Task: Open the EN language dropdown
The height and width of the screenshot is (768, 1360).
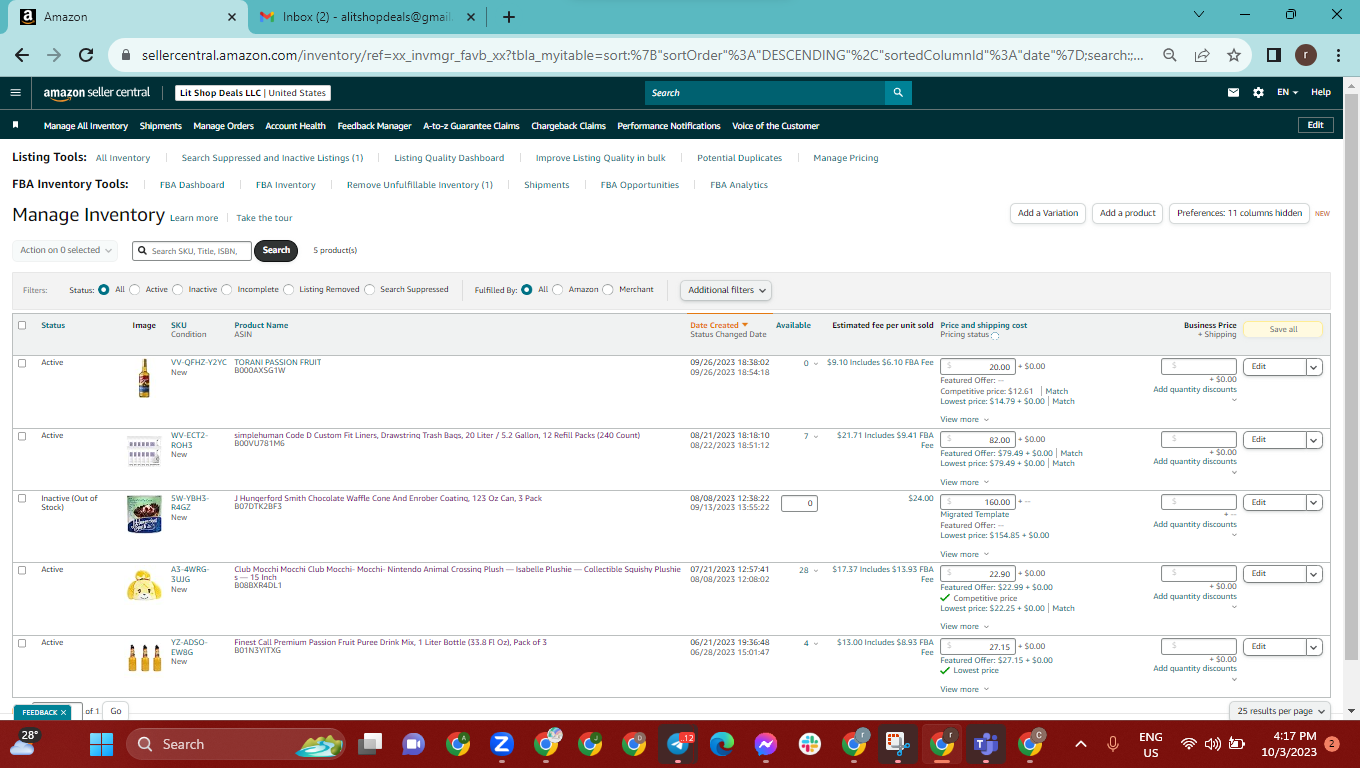Action: pos(1287,92)
